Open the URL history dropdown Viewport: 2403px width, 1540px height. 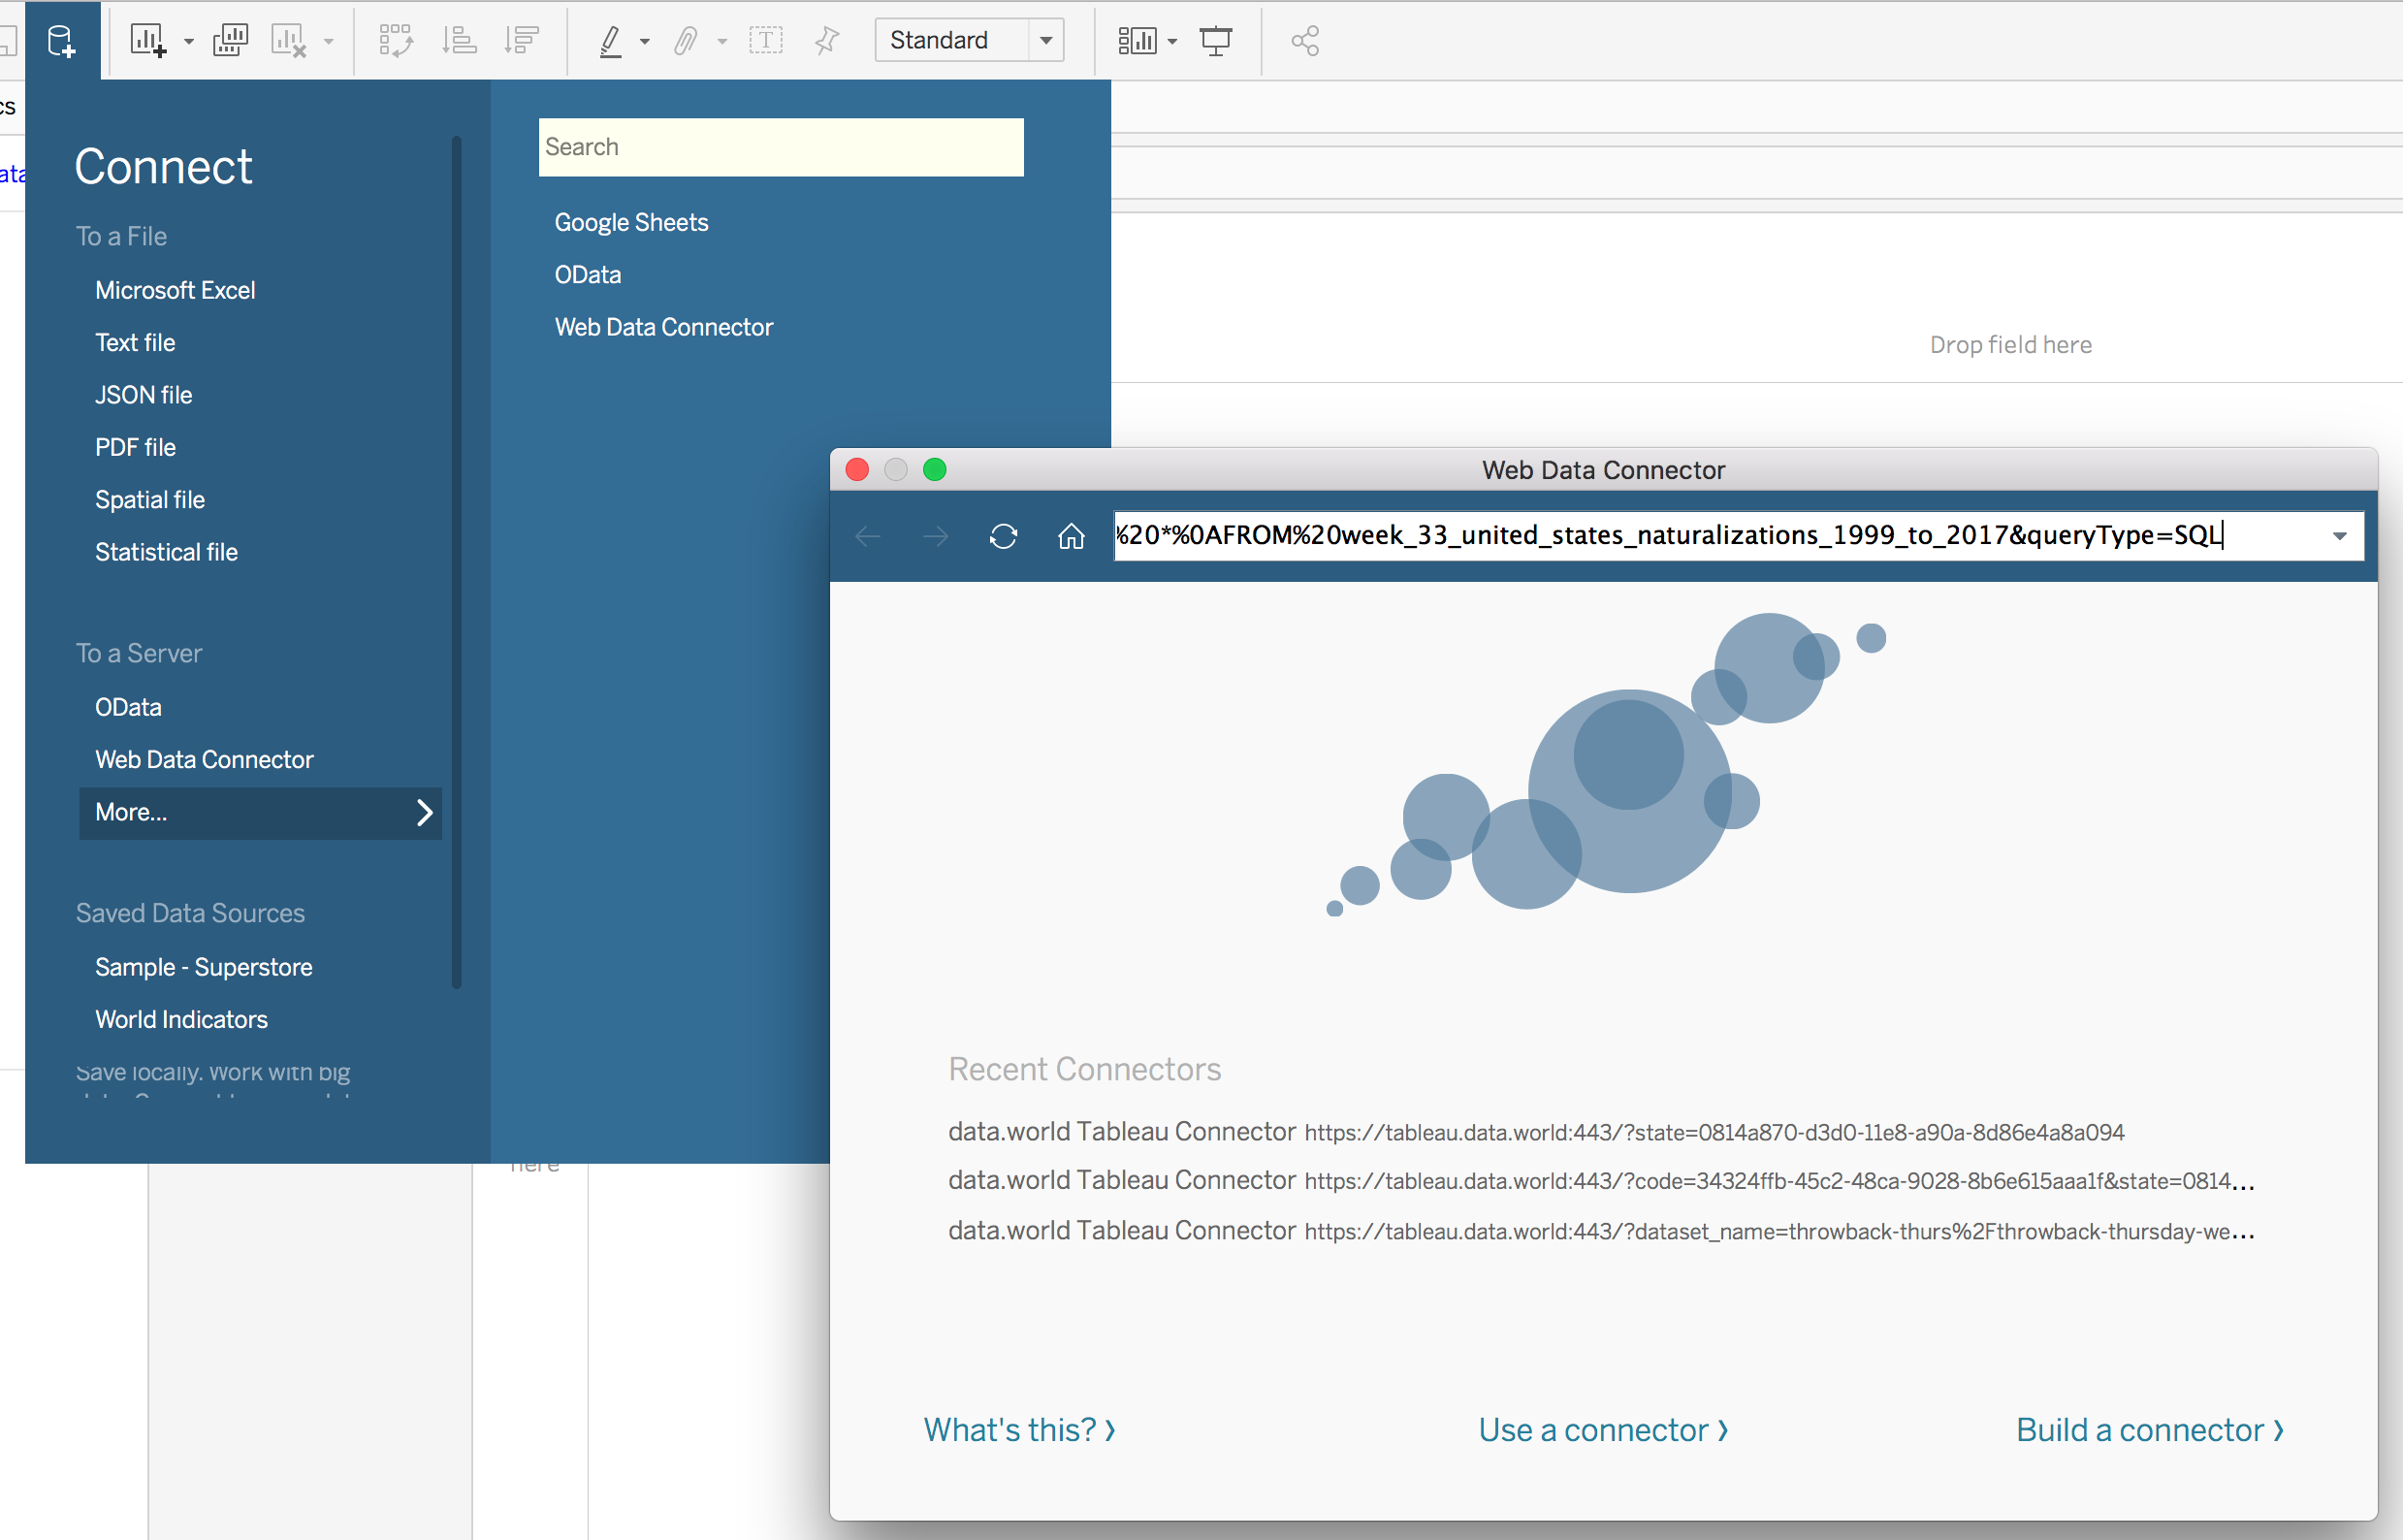pyautogui.click(x=2339, y=536)
